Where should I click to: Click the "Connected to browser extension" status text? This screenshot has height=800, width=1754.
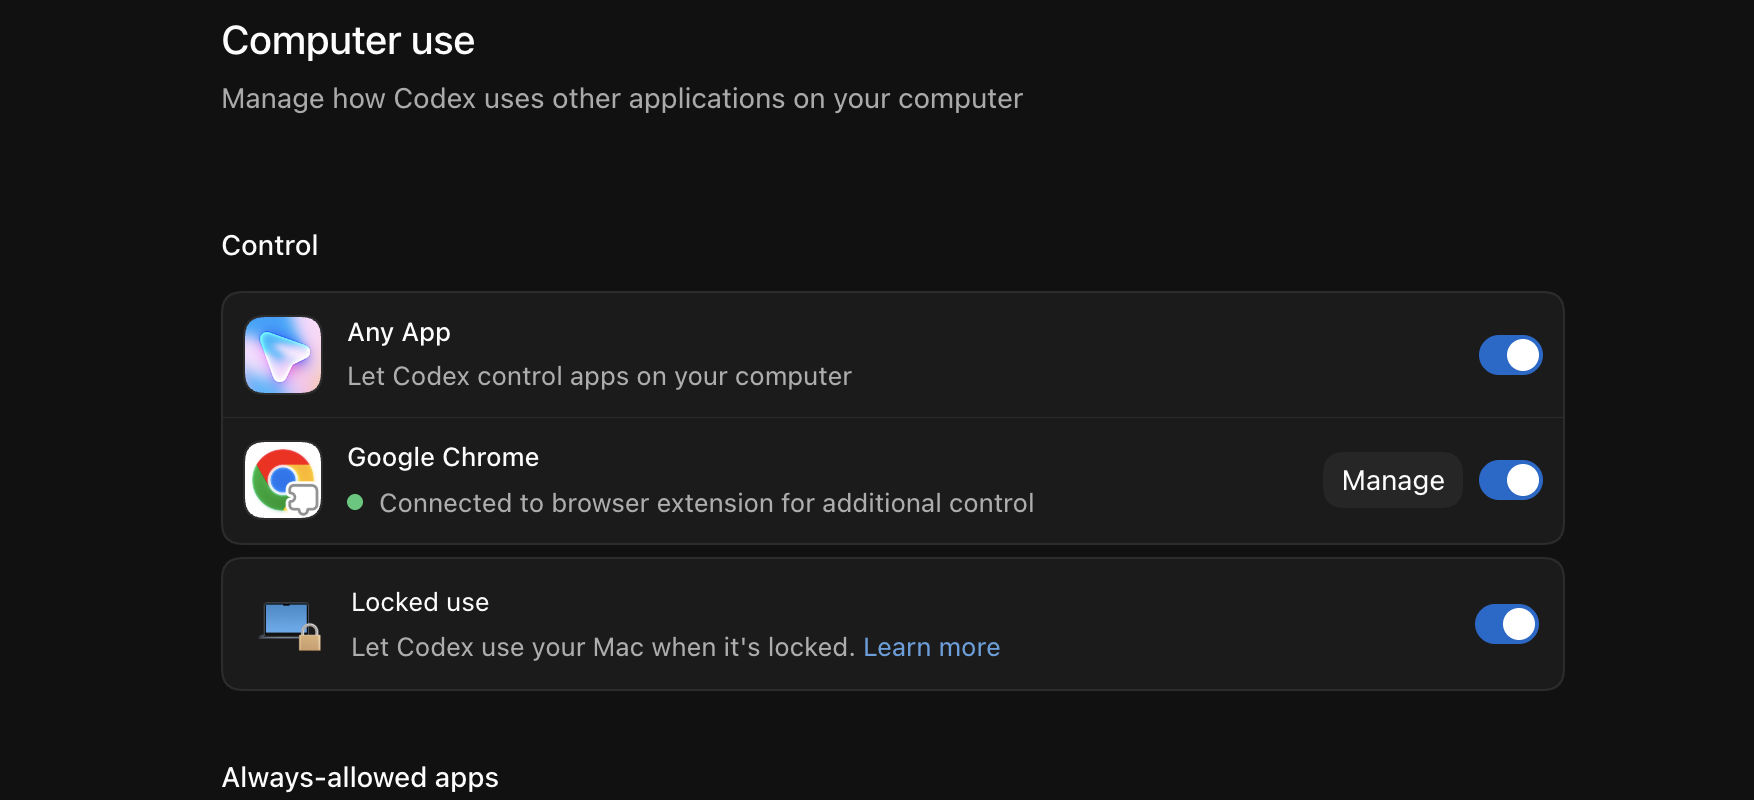point(707,503)
